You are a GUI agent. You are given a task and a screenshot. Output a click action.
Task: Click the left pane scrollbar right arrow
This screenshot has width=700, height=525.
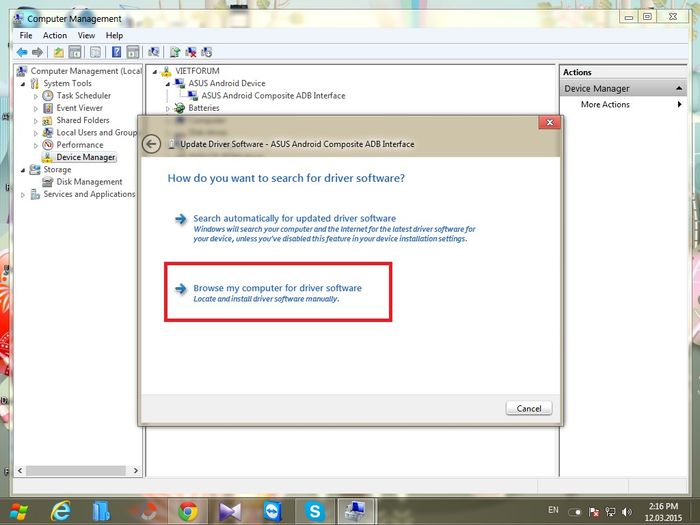tap(136, 471)
